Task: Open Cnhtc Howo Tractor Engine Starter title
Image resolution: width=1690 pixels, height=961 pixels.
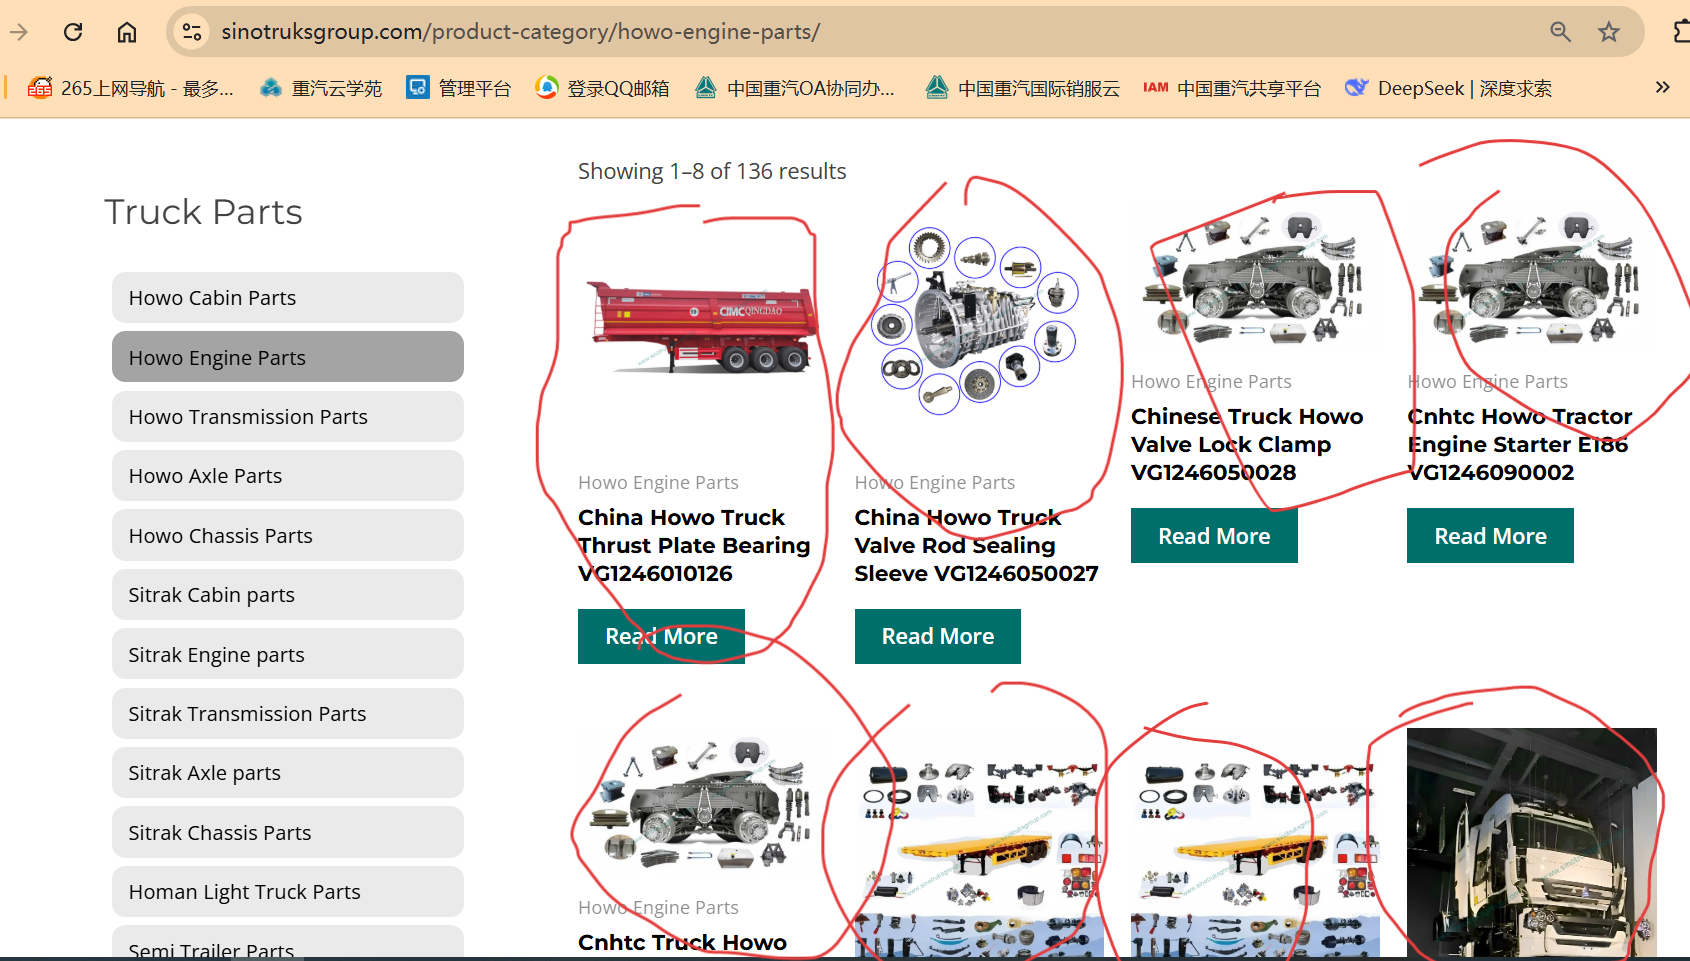Action: 1520,444
